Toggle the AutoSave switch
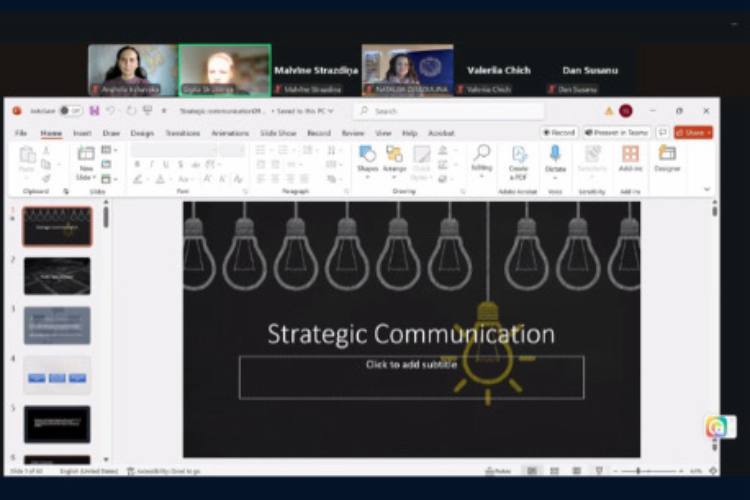The image size is (750, 500). [70, 111]
